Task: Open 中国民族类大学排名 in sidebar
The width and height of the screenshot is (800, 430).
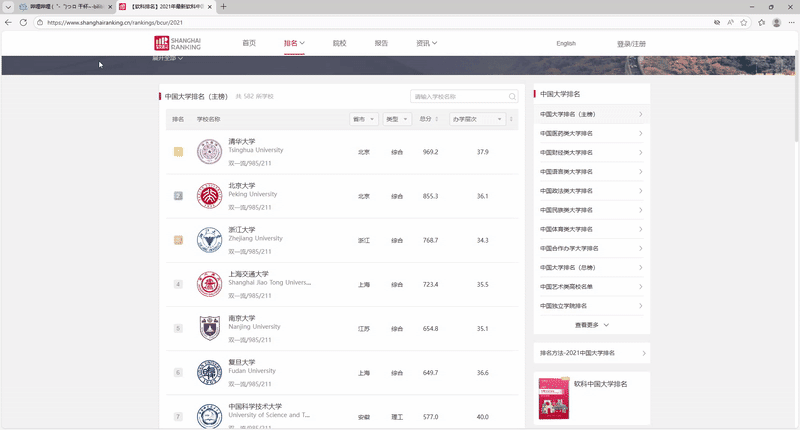Action: pyautogui.click(x=591, y=210)
